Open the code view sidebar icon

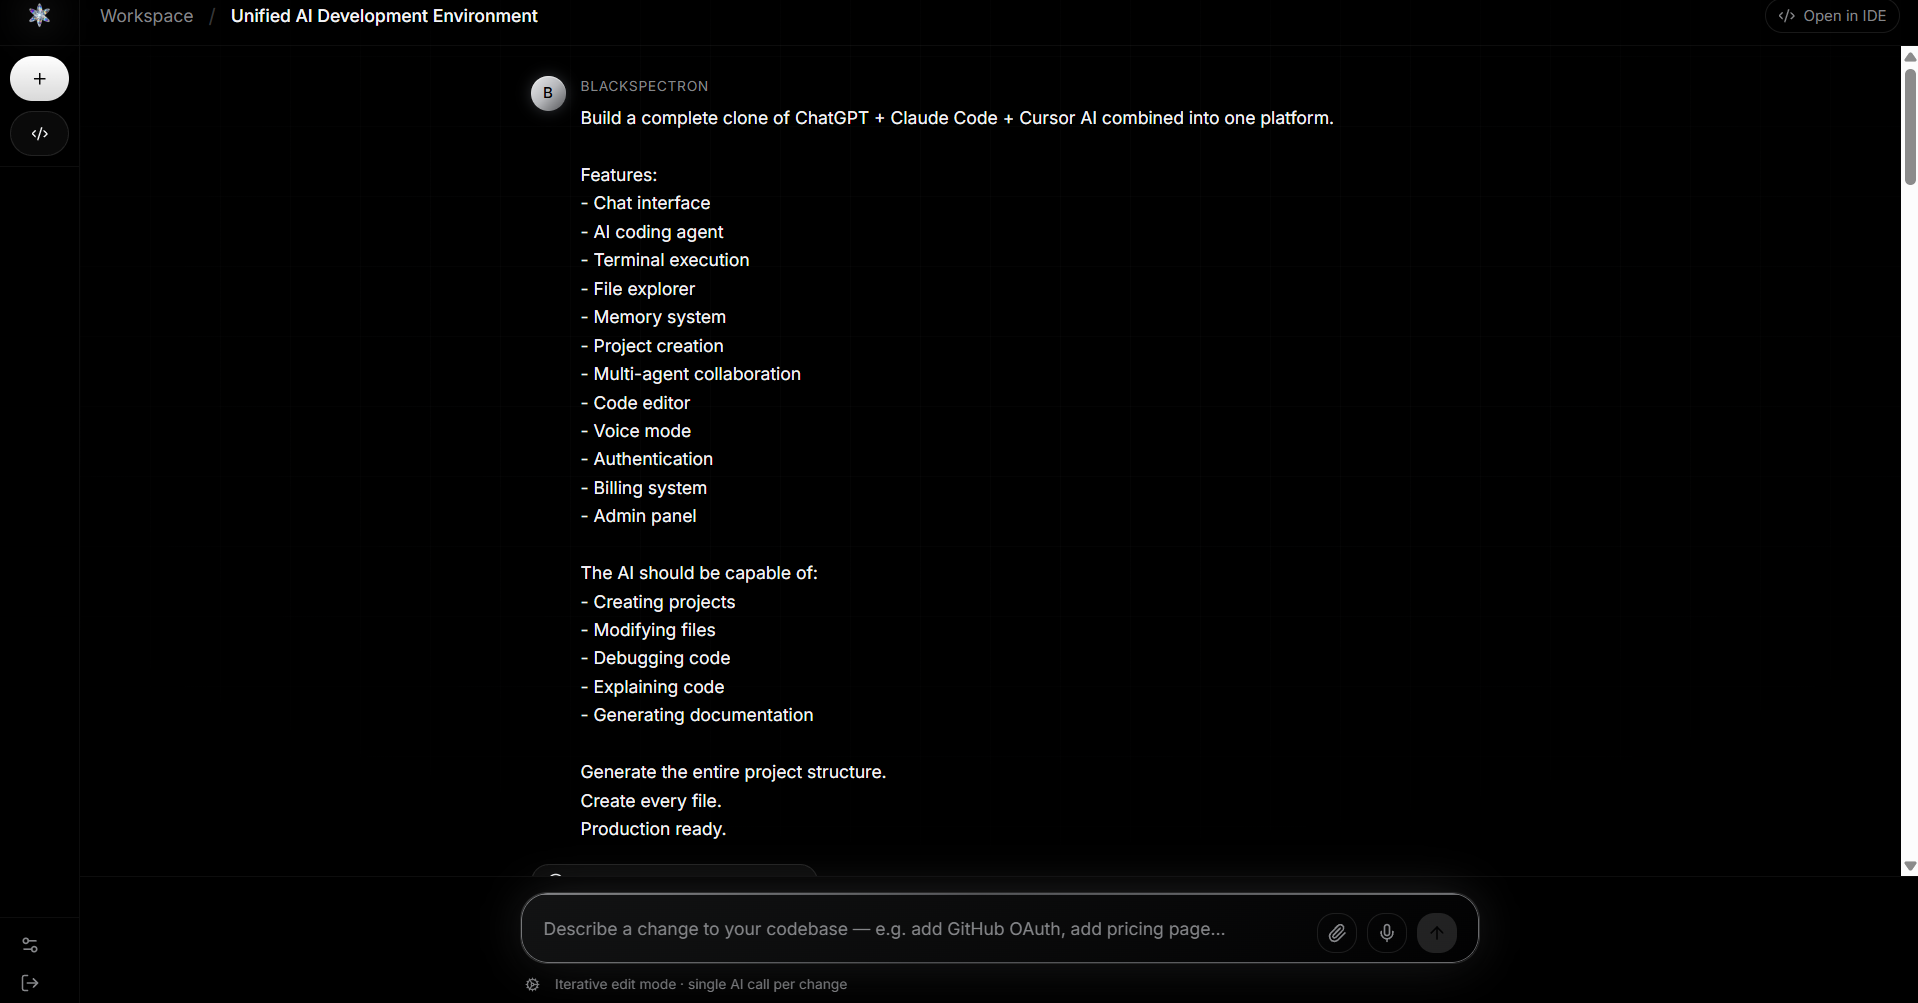coord(39,134)
